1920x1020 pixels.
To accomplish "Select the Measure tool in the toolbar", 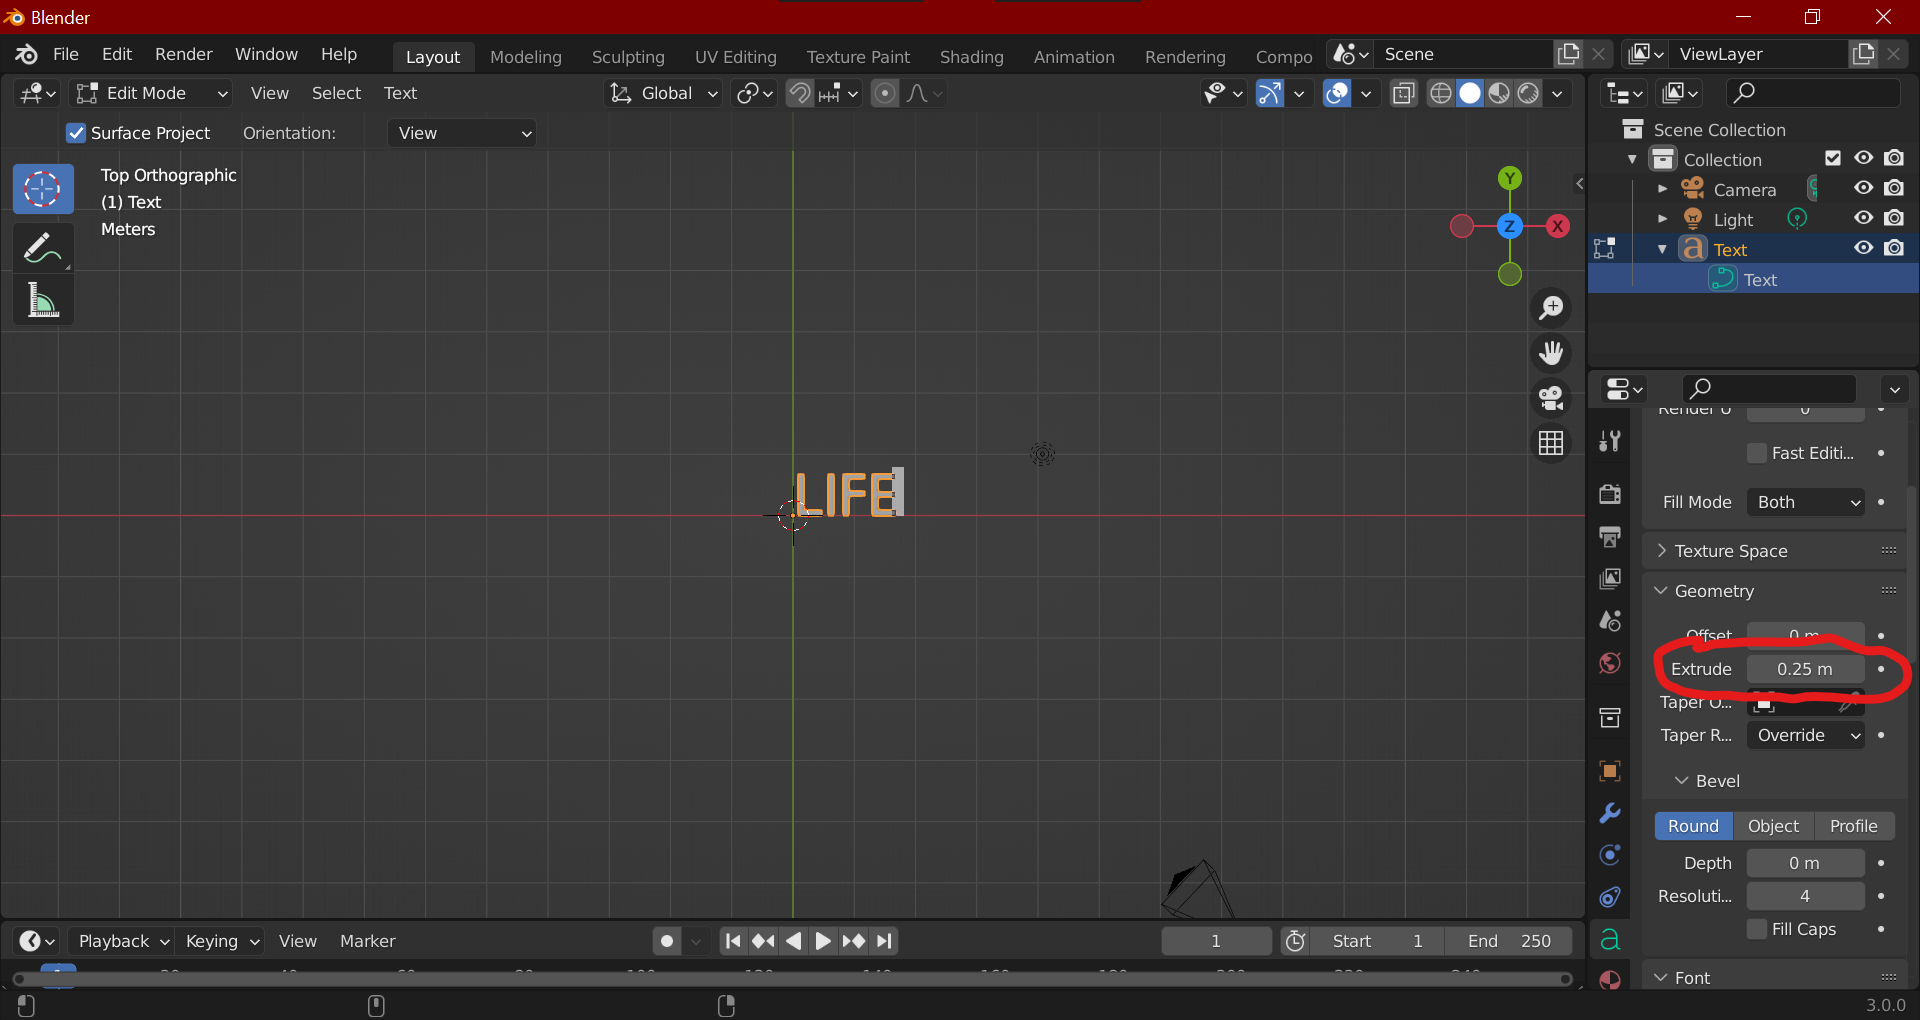I will pos(42,300).
